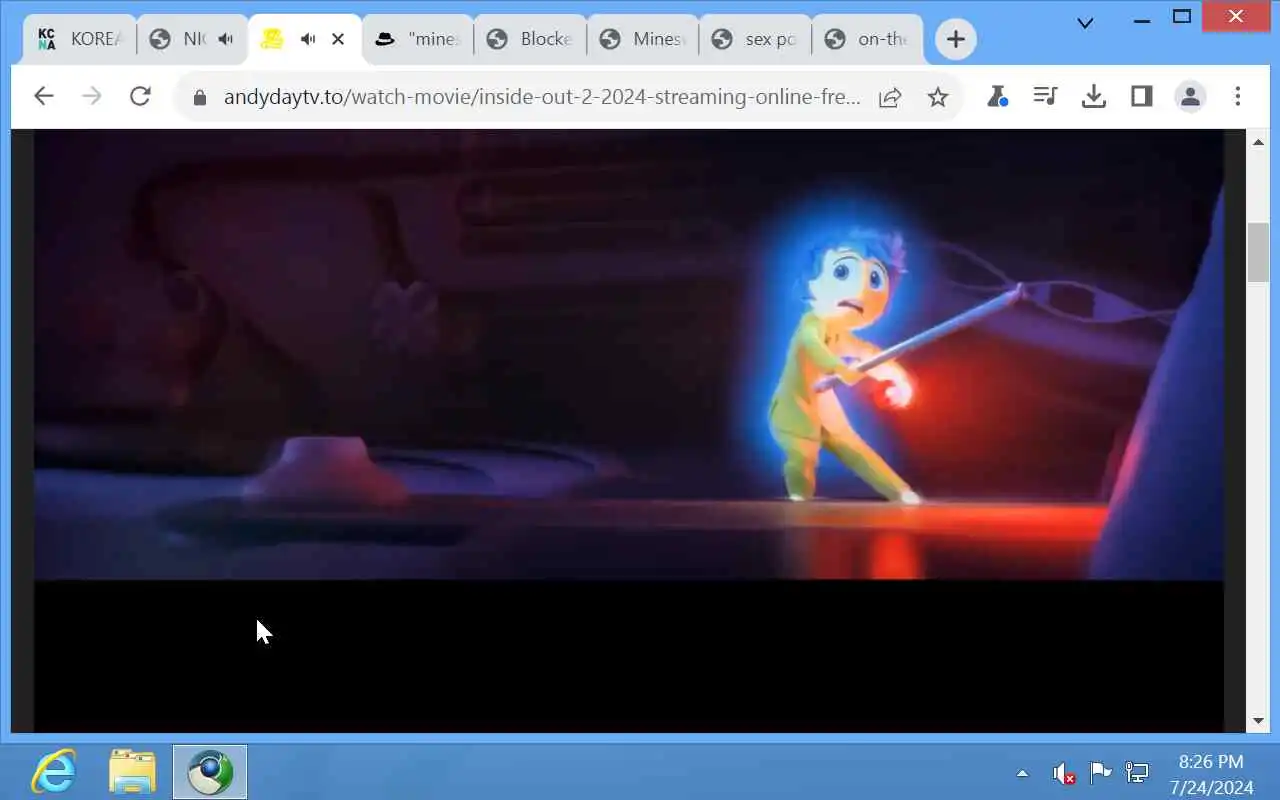1280x800 pixels.
Task: Select the Chromium taskbar button
Action: click(210, 772)
